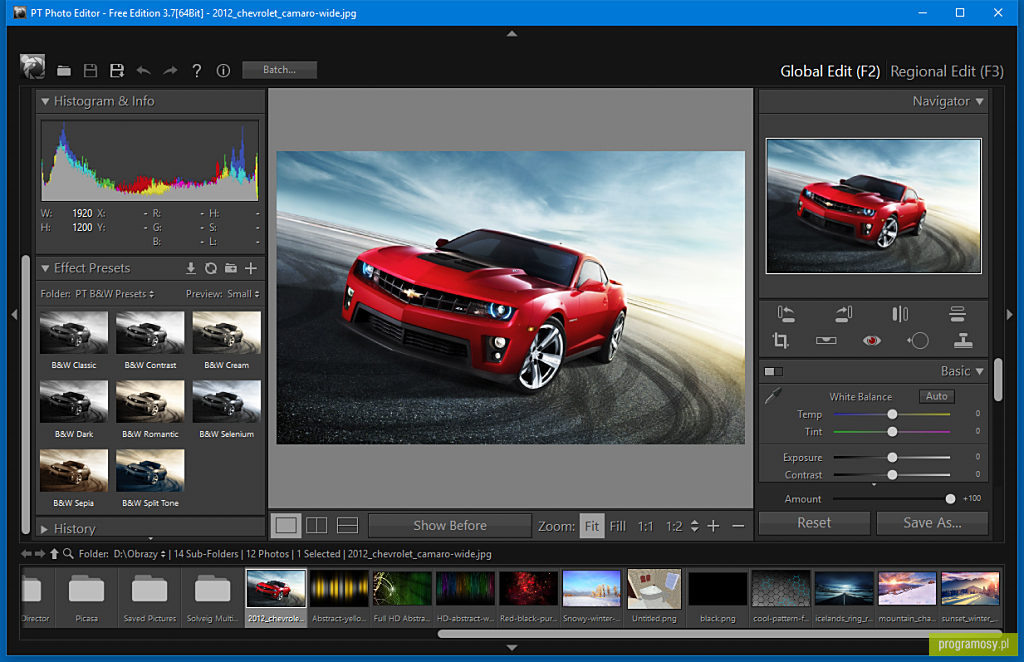This screenshot has width=1024, height=662.
Task: Select the Clone Stamp tool
Action: [x=963, y=340]
